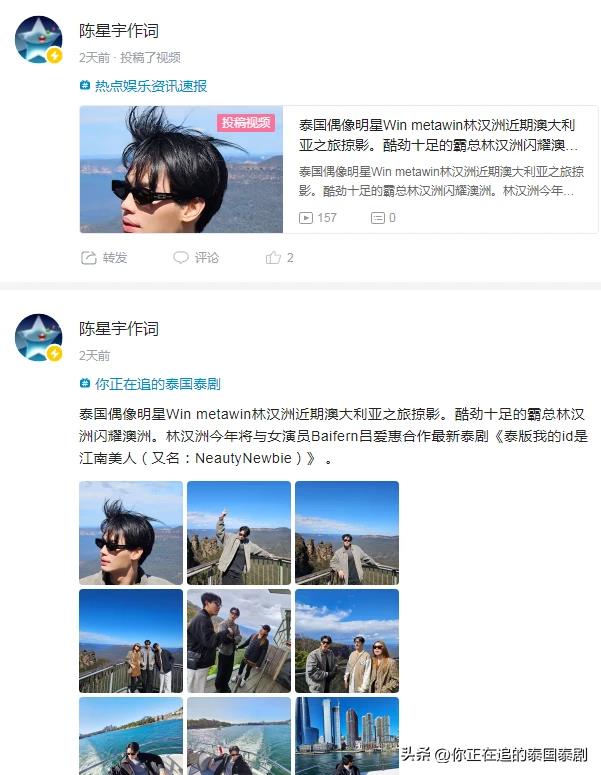601x775 pixels.
Task: Open the second post's user avatar
Action: point(39,338)
